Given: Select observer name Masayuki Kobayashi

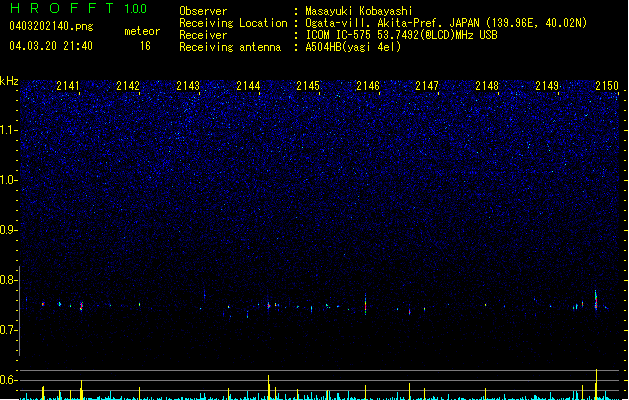Looking at the screenshot, I should point(359,11).
